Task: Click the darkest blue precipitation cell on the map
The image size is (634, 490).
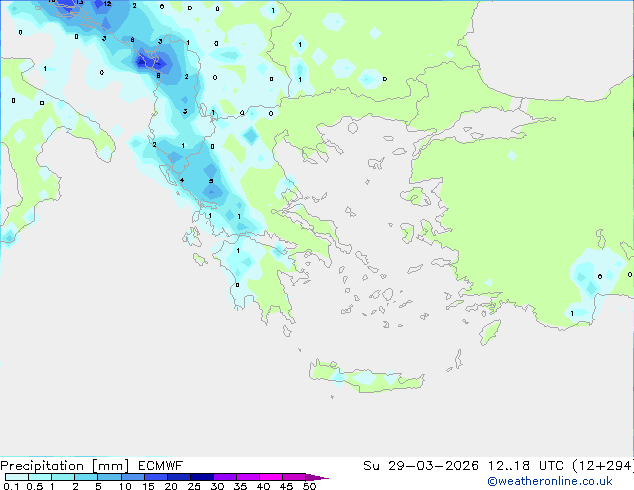Action: click(x=141, y=62)
